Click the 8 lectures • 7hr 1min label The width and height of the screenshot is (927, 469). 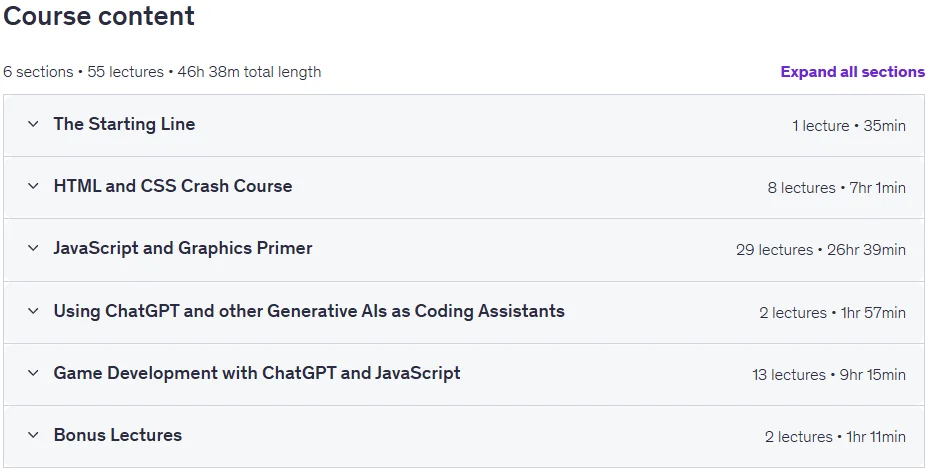click(x=837, y=188)
